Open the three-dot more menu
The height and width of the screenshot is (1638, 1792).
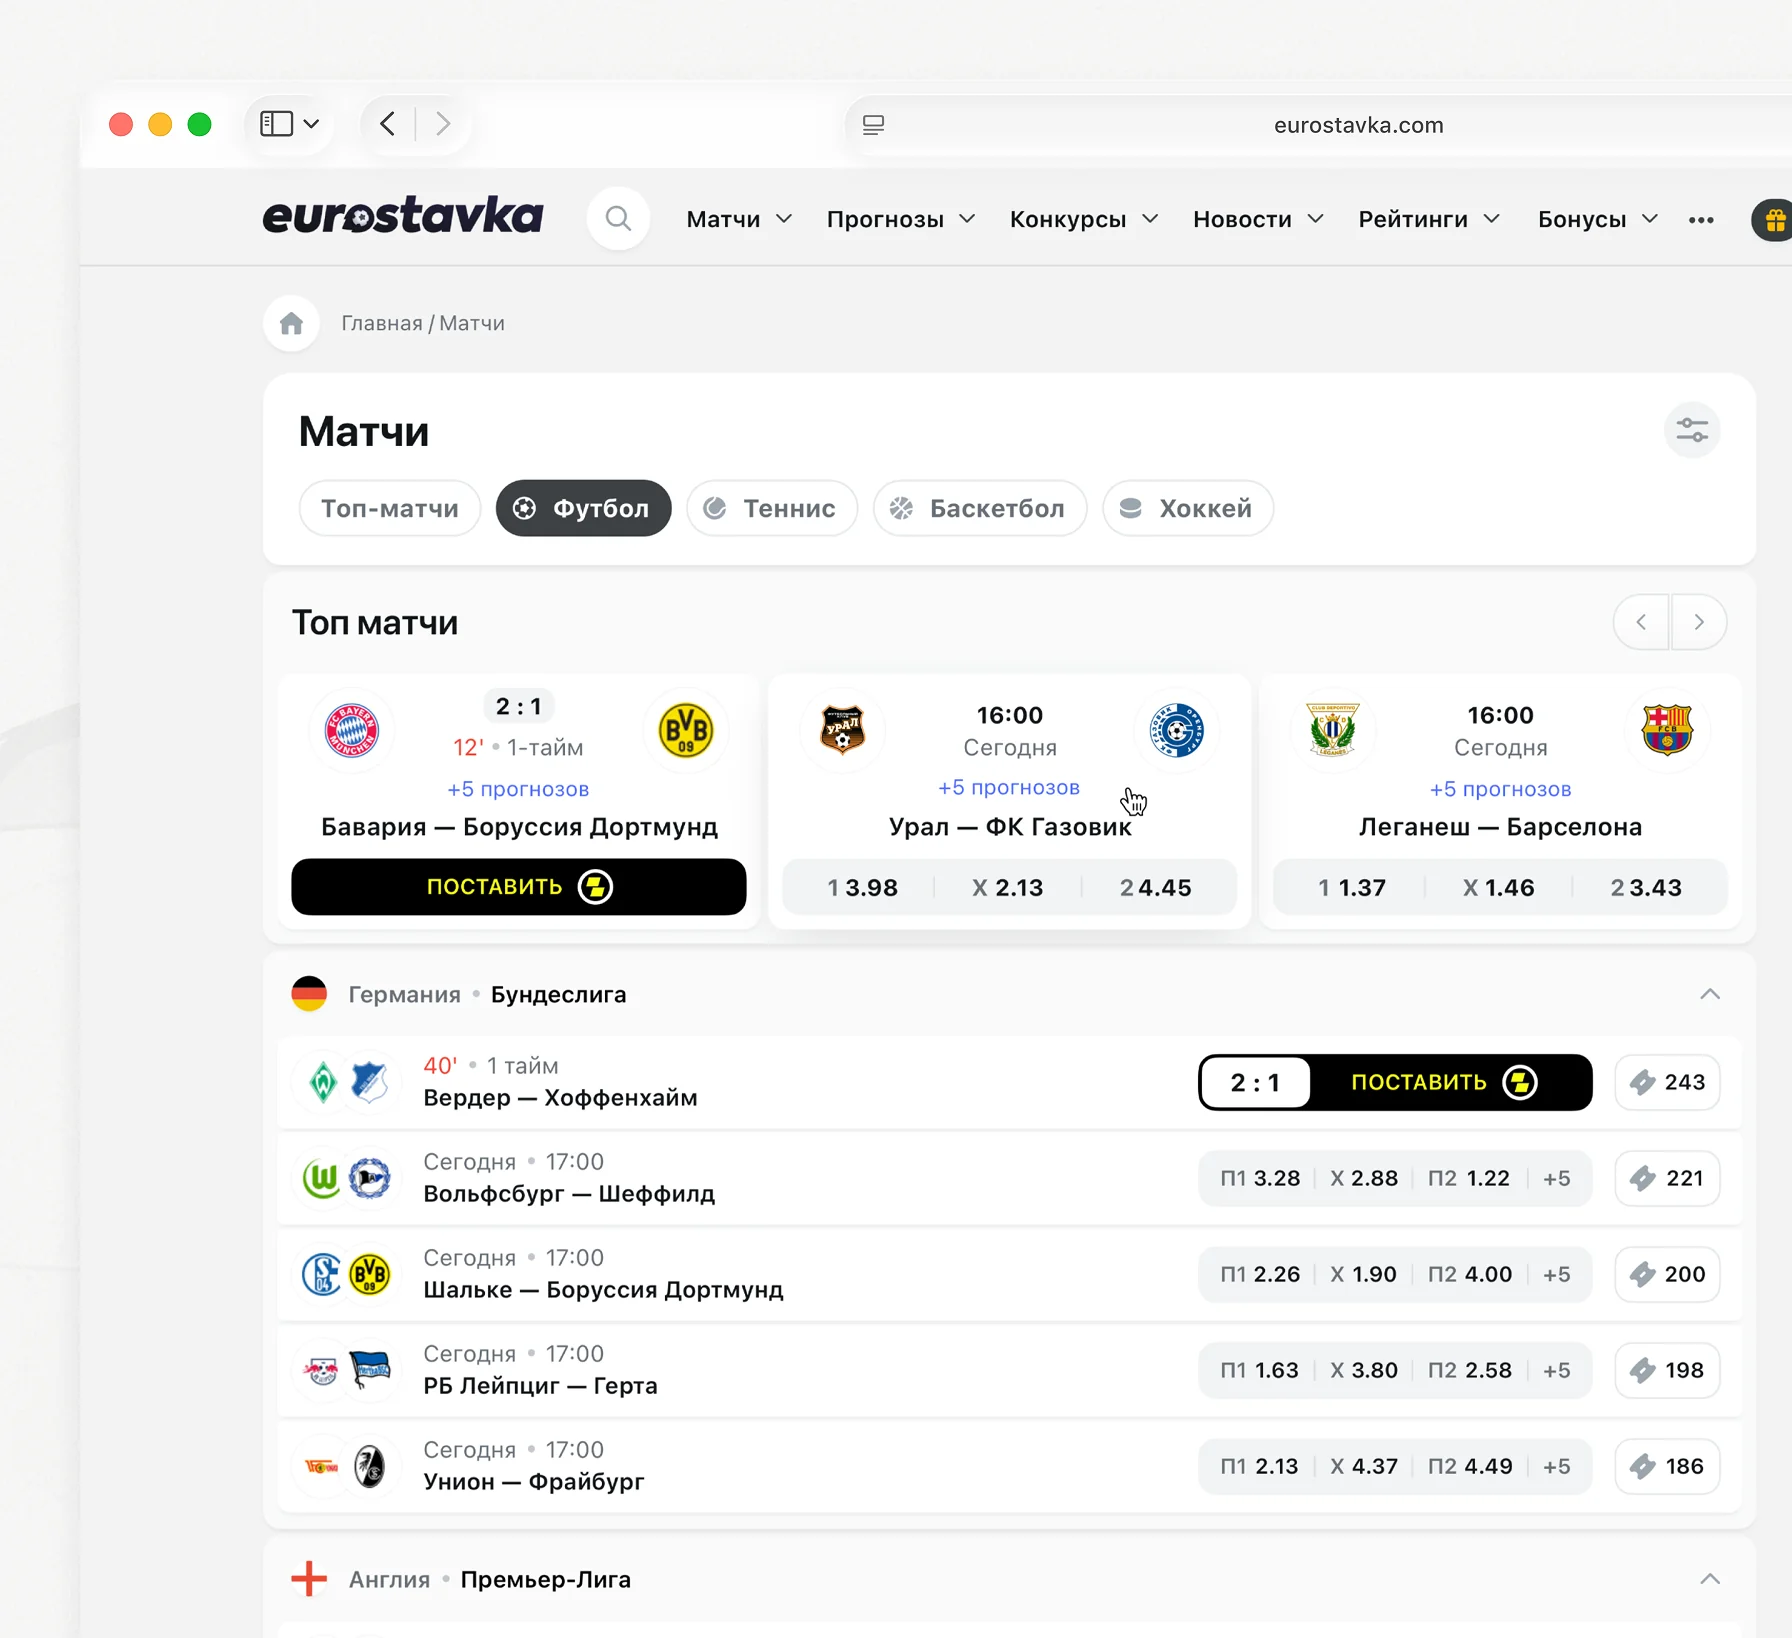[x=1701, y=219]
